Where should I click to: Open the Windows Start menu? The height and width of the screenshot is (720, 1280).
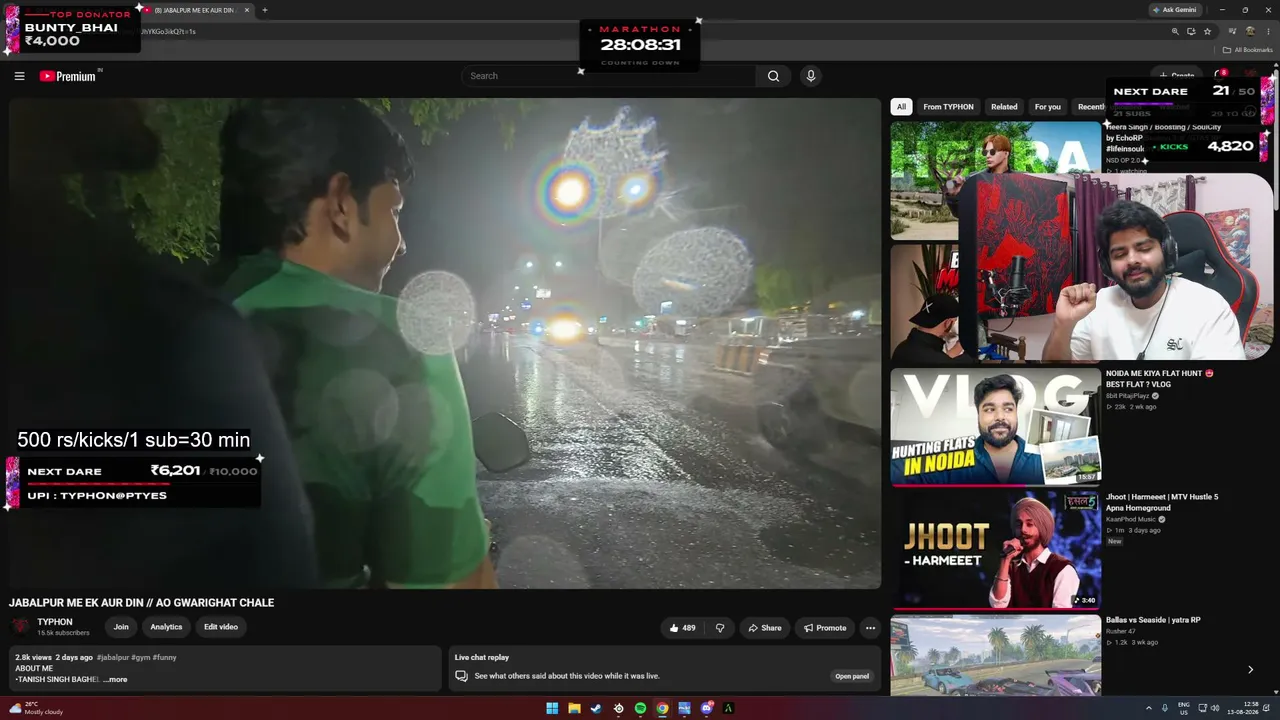pos(552,709)
